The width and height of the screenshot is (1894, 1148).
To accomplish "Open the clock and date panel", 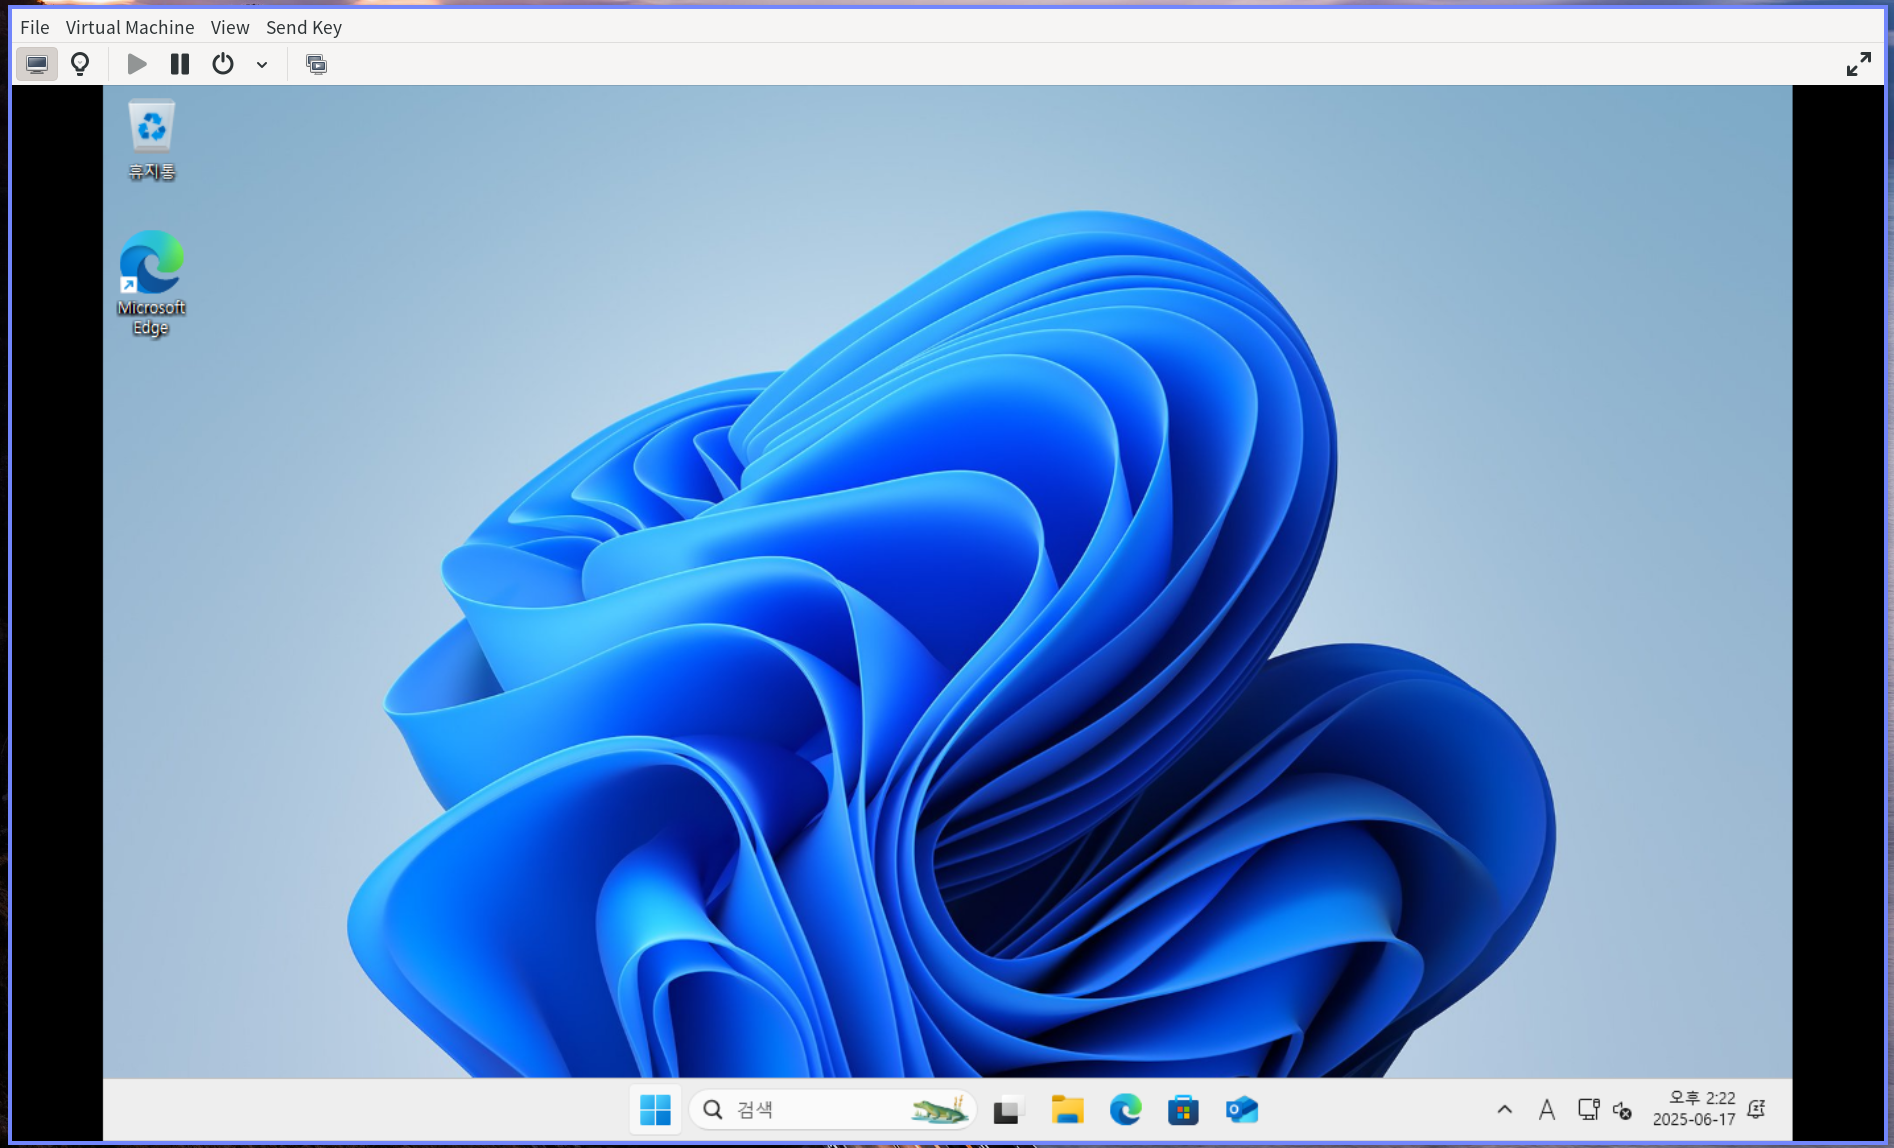I will tap(1694, 1108).
